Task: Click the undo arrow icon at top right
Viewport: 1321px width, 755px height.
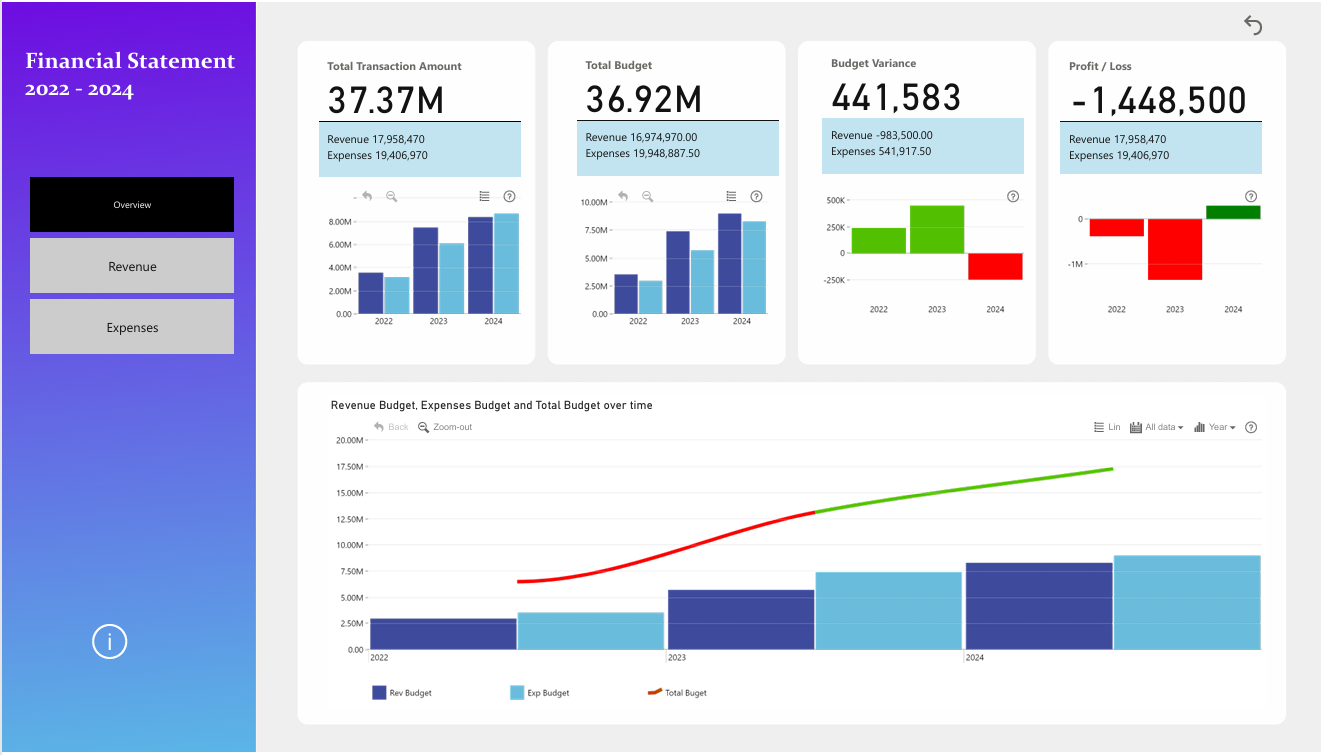Action: click(1253, 25)
